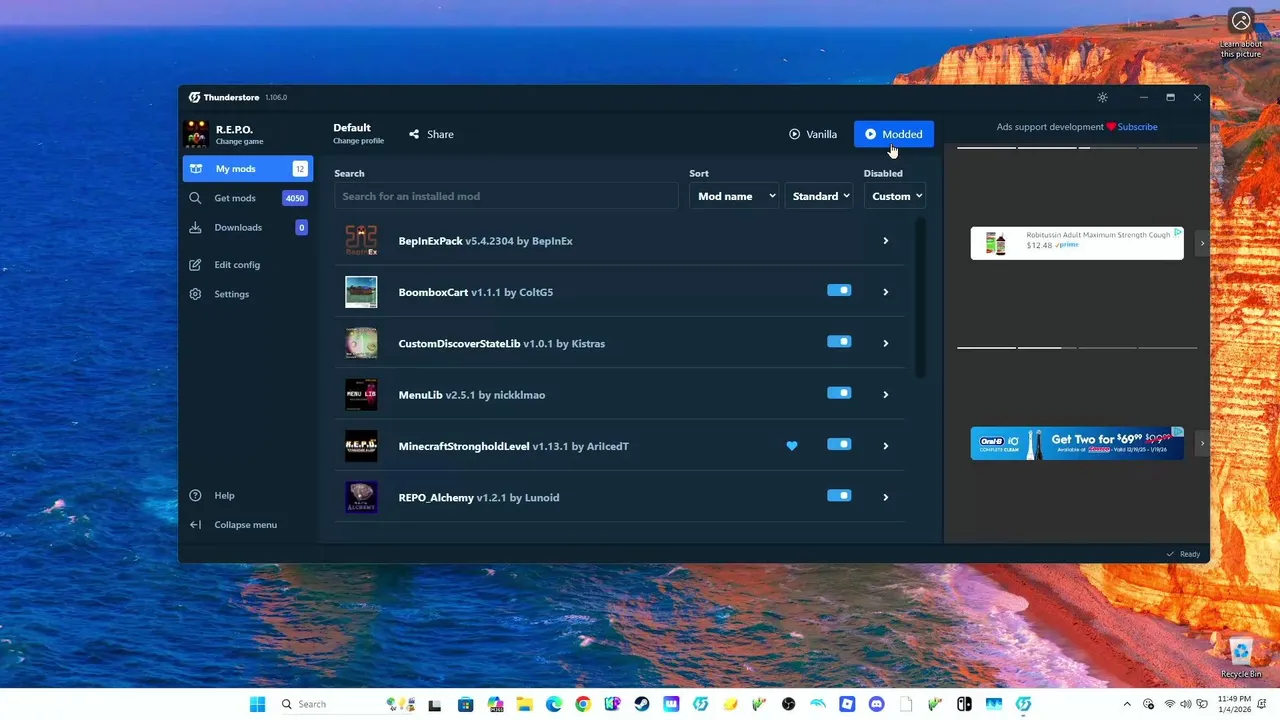The width and height of the screenshot is (1280, 720).
Task: Open OBS Studio from the taskbar
Action: (x=789, y=704)
